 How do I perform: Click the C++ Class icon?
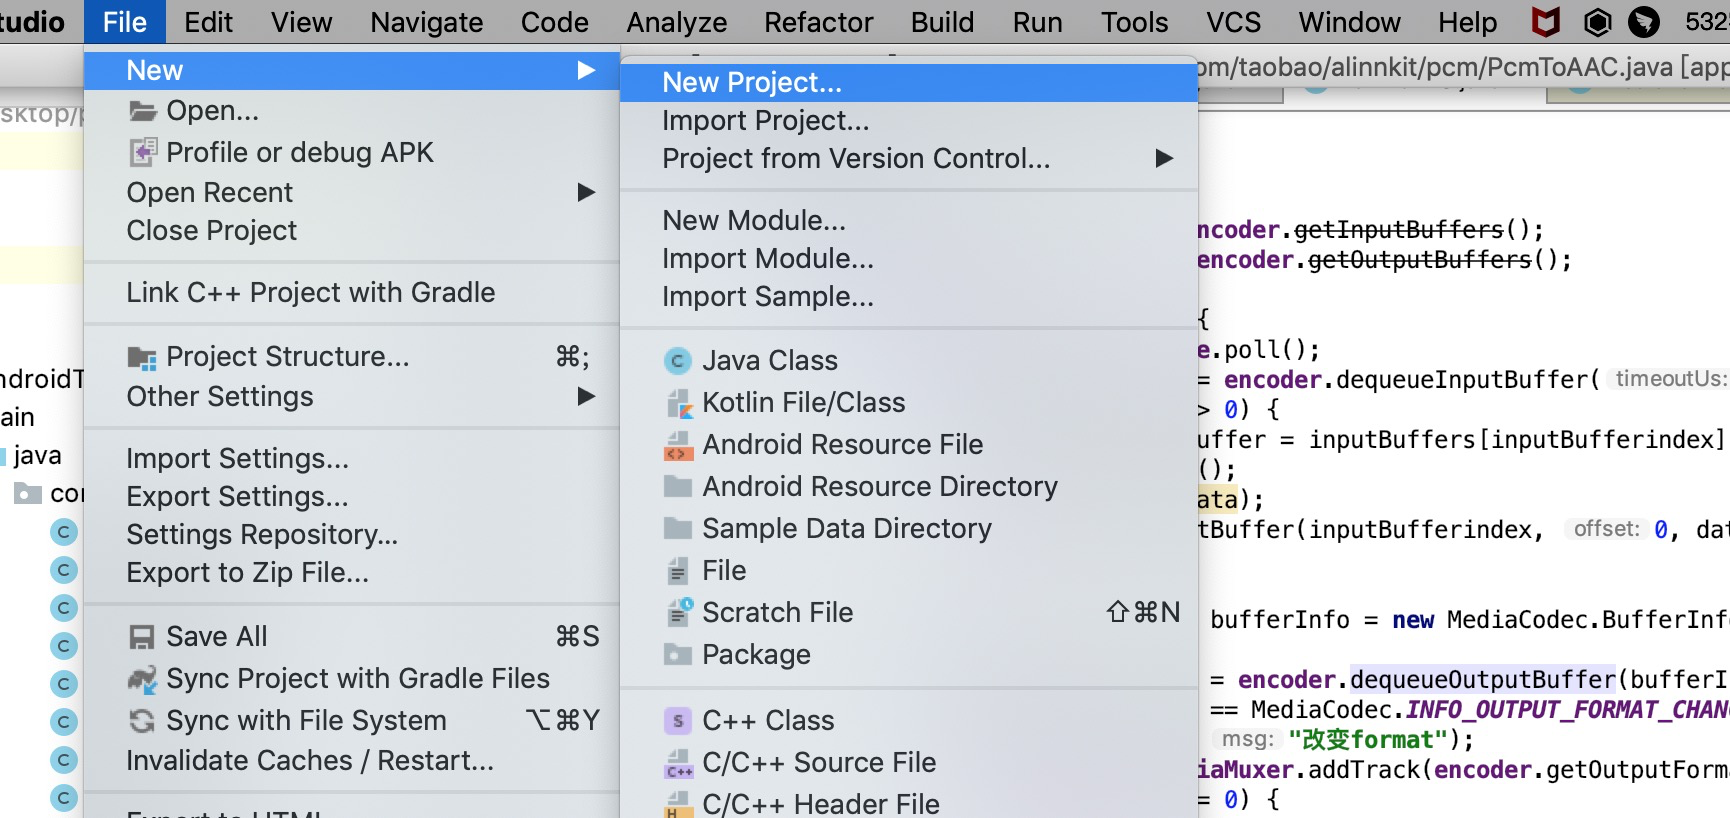[678, 721]
